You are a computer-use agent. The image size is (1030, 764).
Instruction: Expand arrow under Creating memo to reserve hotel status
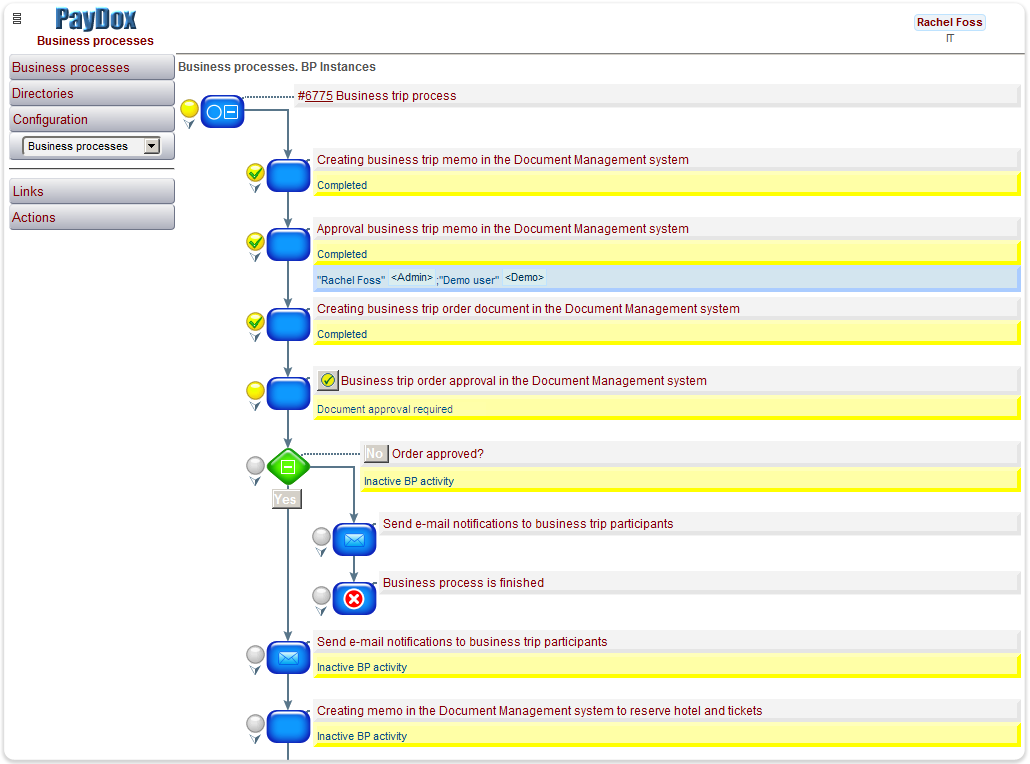pos(255,739)
